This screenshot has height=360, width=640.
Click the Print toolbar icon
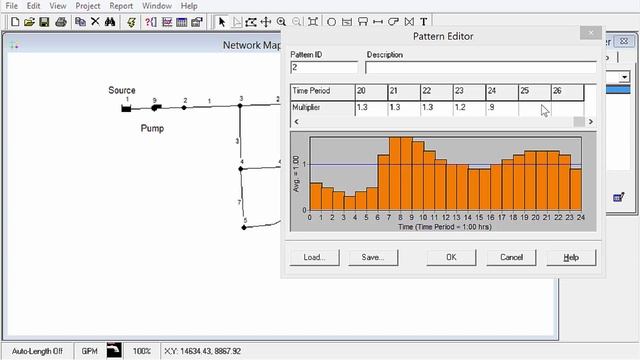click(61, 22)
